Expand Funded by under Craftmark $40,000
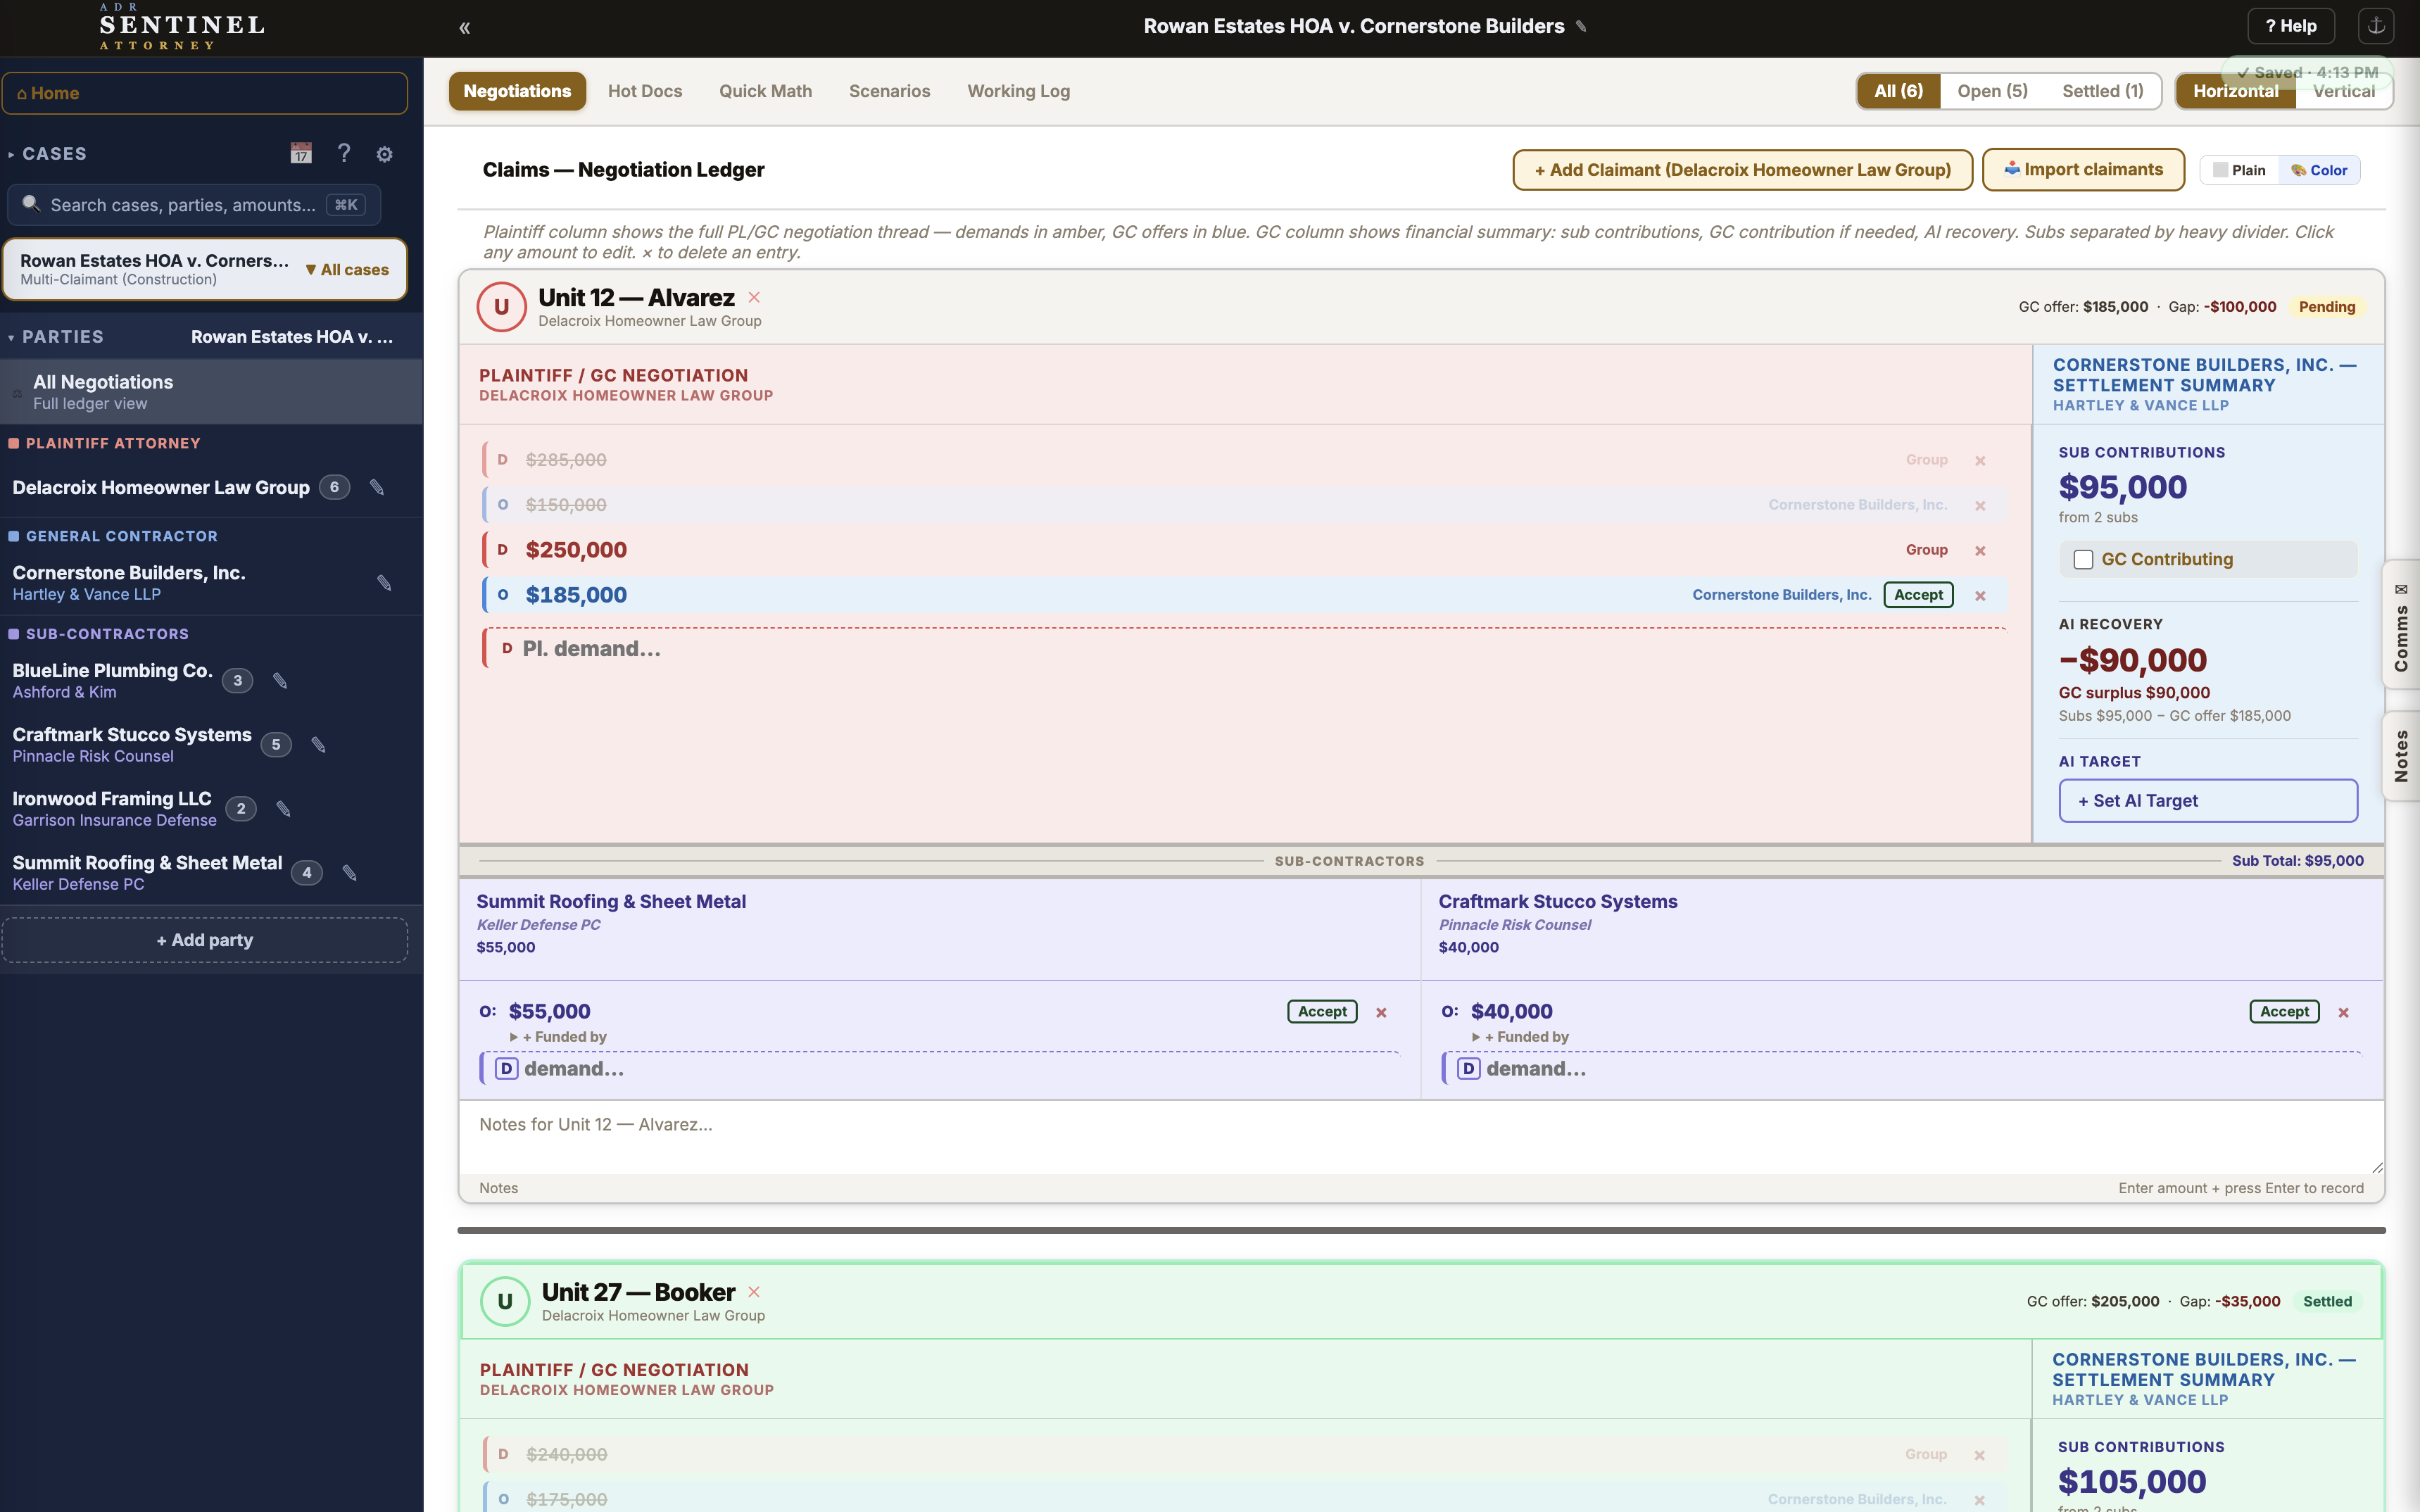 point(1520,1037)
